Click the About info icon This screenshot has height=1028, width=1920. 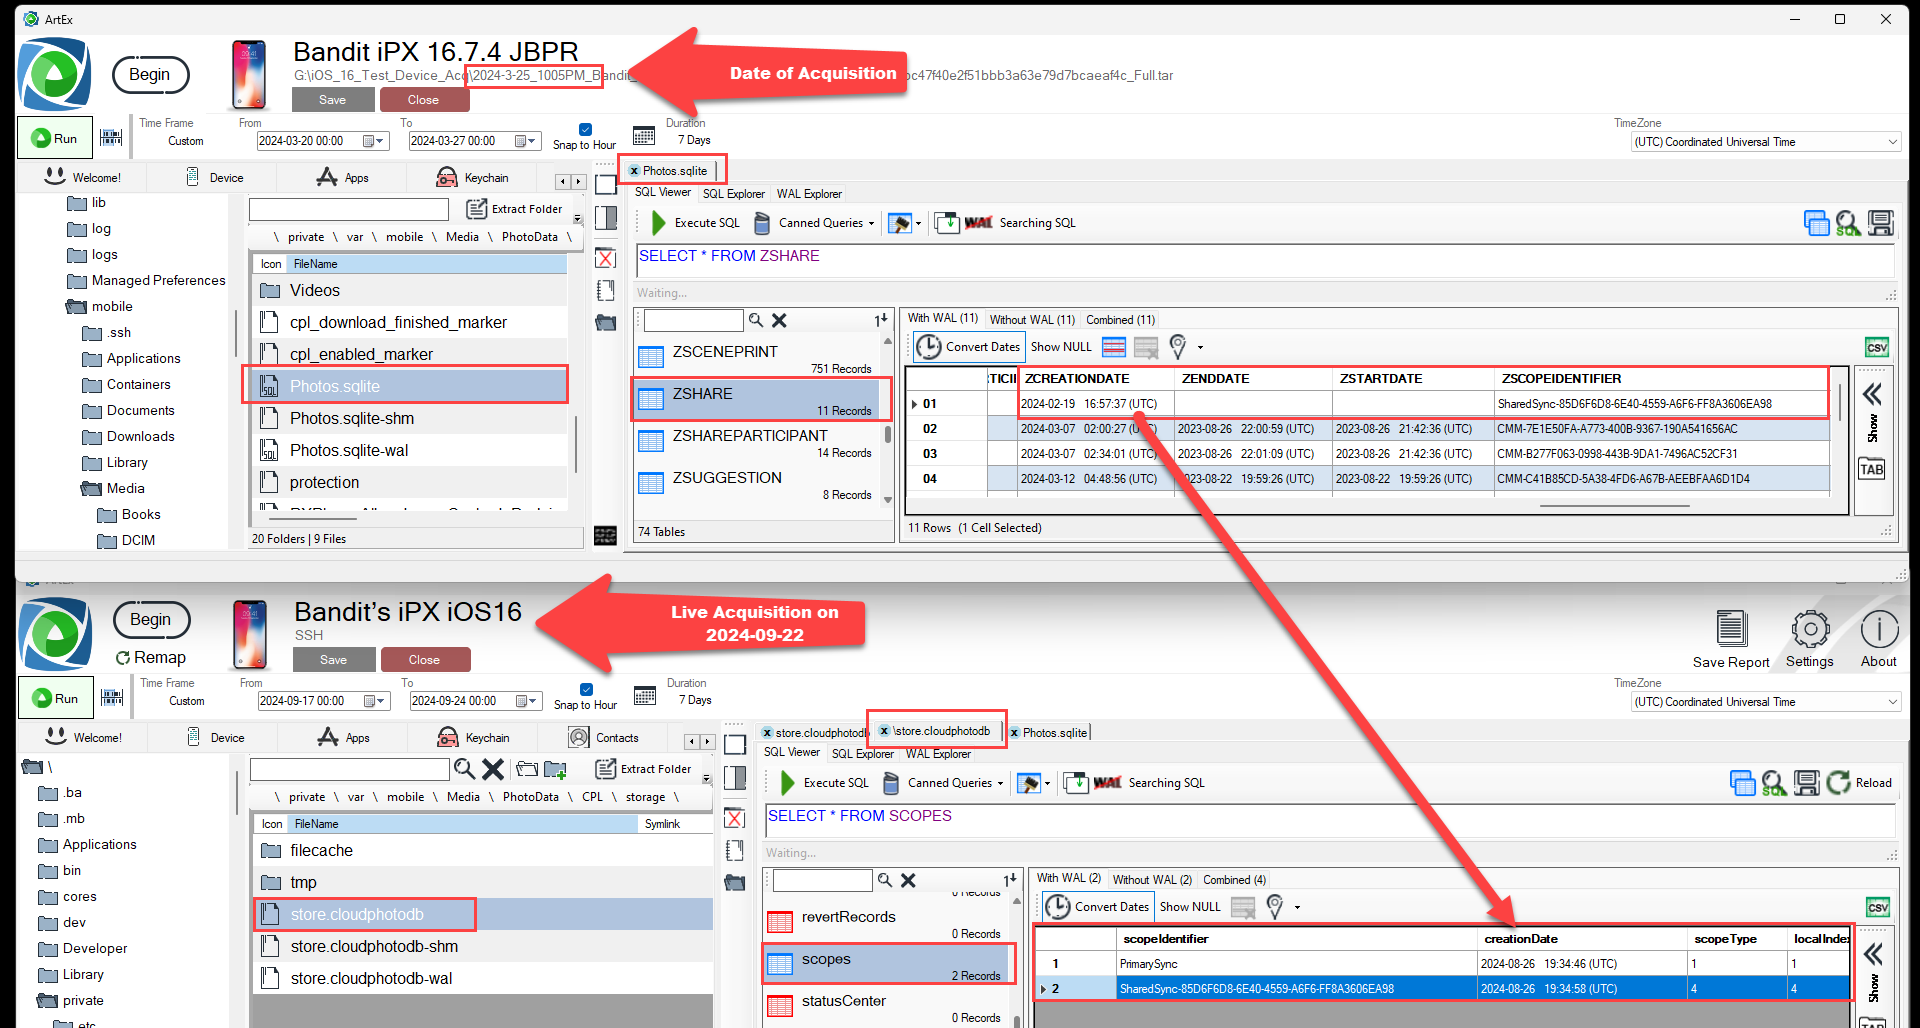tap(1878, 630)
